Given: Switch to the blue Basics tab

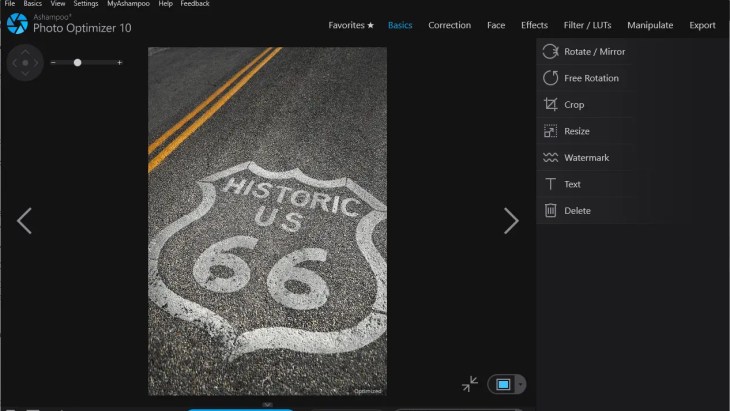Looking at the screenshot, I should tap(400, 25).
